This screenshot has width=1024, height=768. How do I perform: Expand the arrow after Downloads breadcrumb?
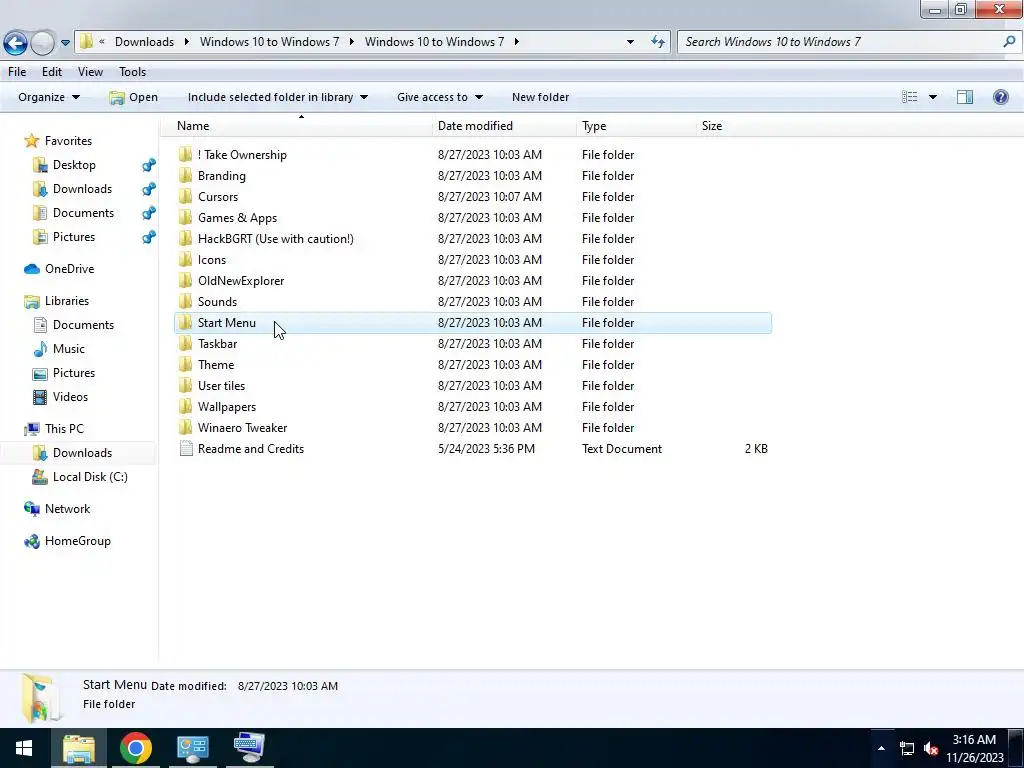click(187, 42)
